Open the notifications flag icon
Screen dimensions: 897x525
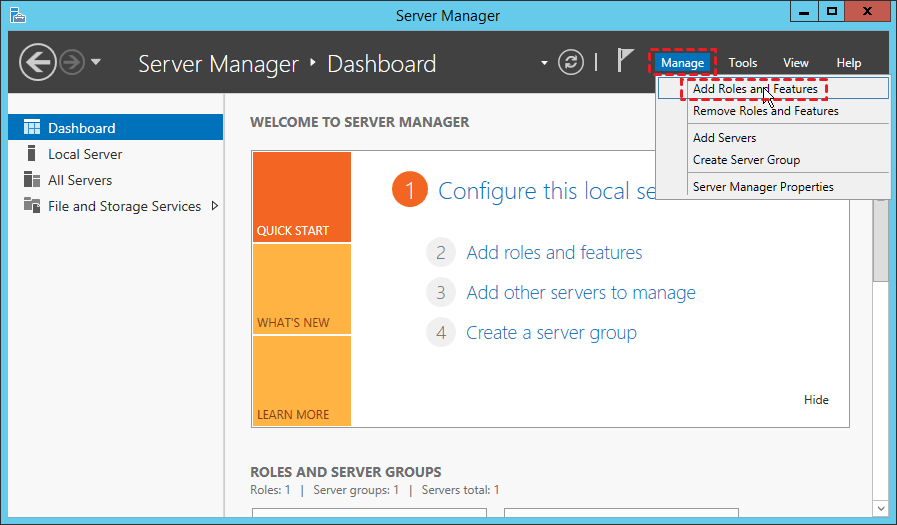coord(625,61)
